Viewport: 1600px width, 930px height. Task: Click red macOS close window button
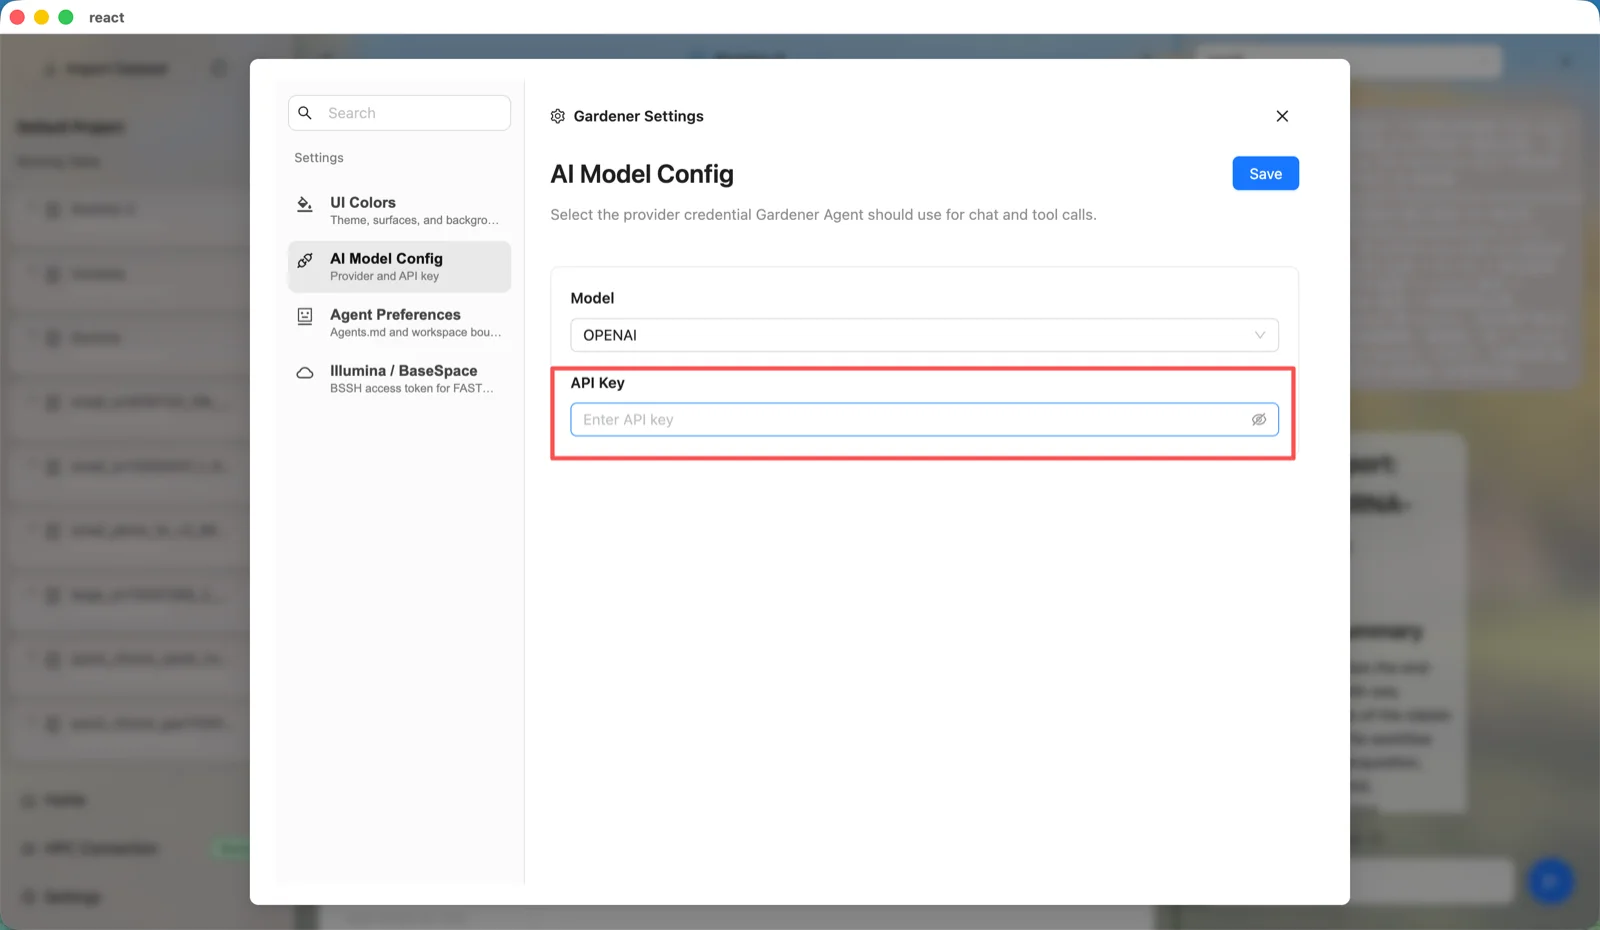17,17
